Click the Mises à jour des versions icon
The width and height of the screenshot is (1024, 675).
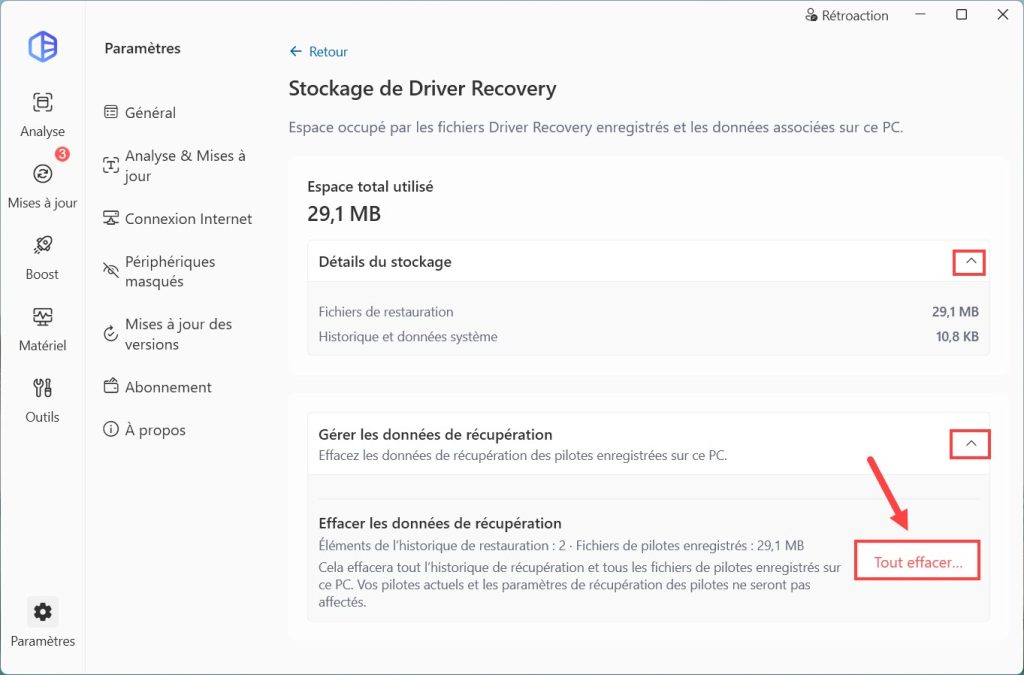111,334
